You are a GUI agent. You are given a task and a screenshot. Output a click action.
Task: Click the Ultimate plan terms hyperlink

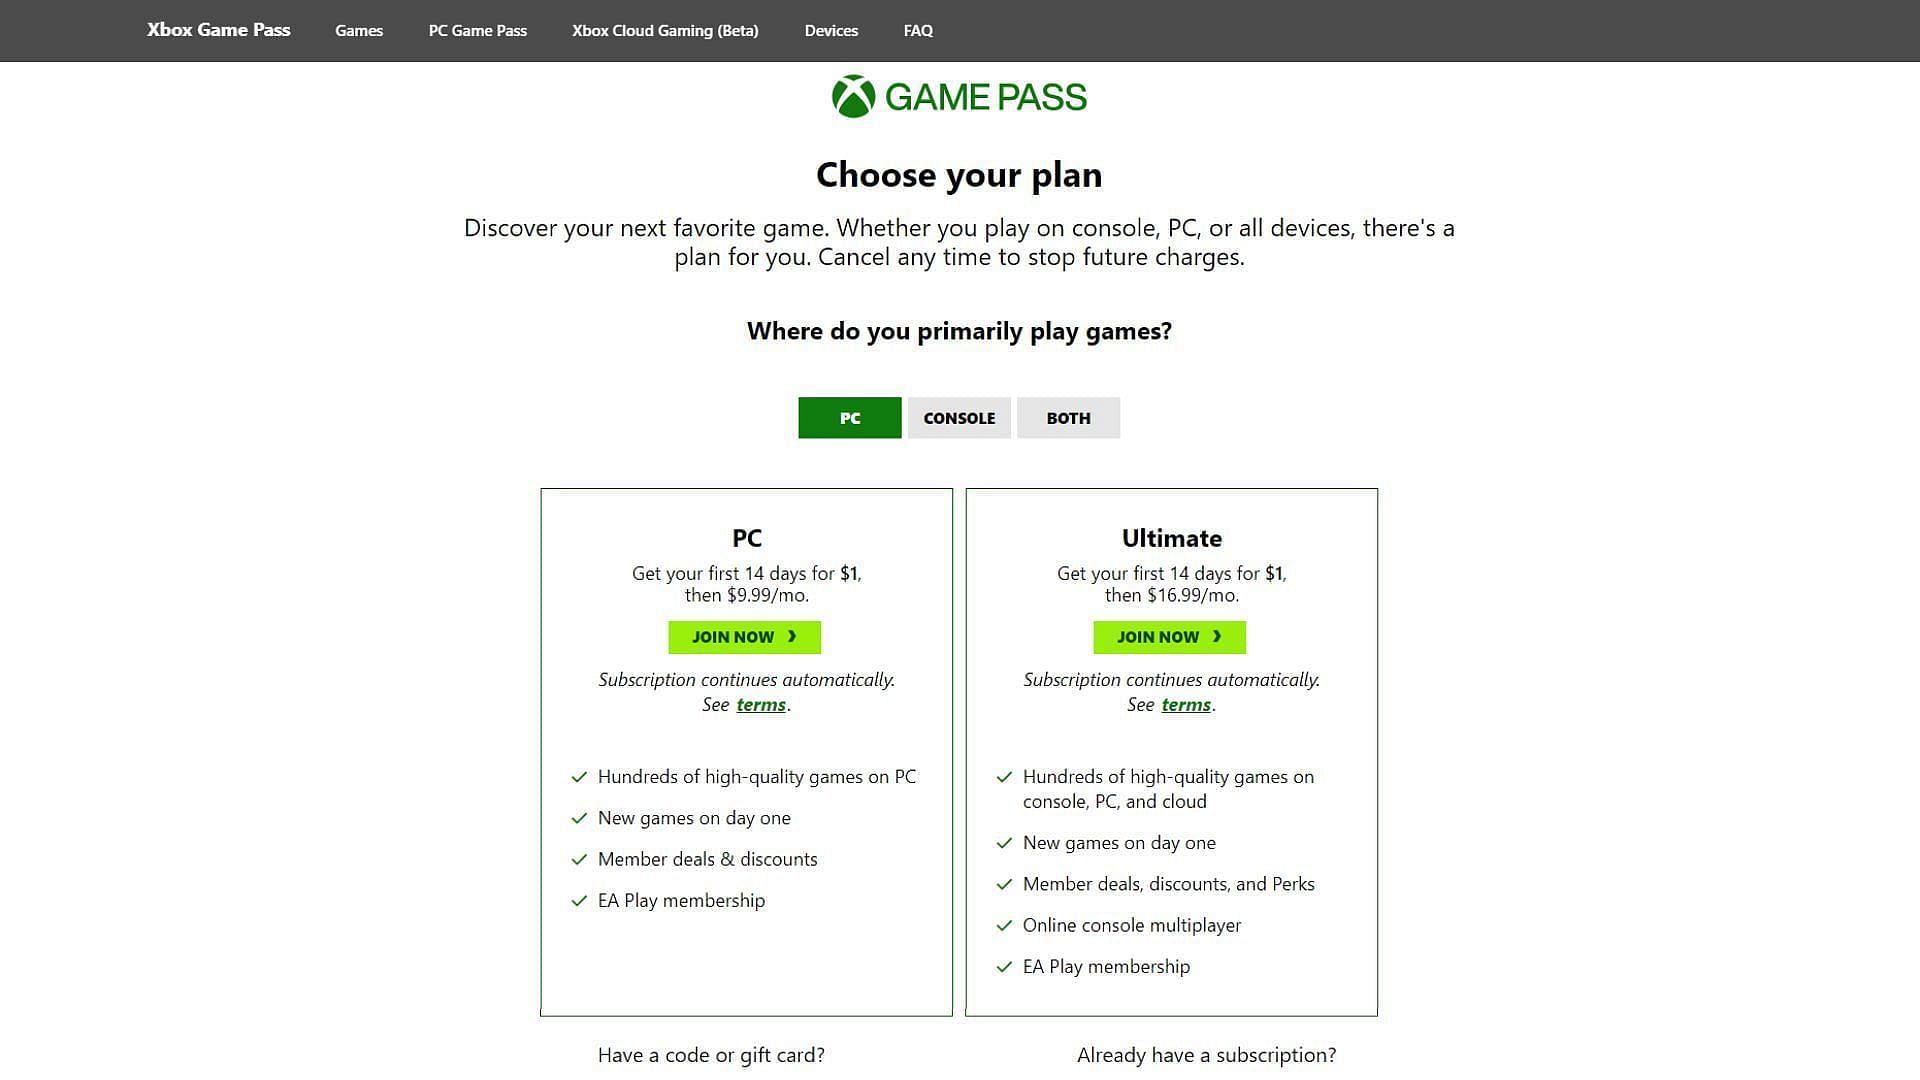click(1185, 704)
